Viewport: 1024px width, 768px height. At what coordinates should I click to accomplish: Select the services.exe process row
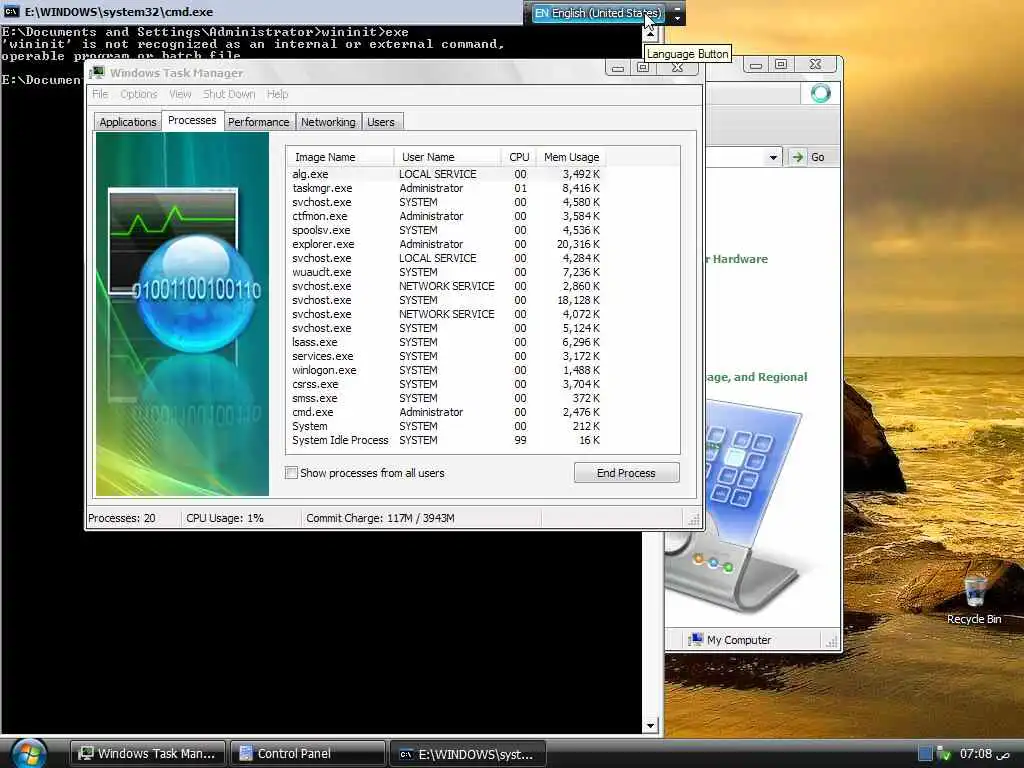tap(445, 356)
